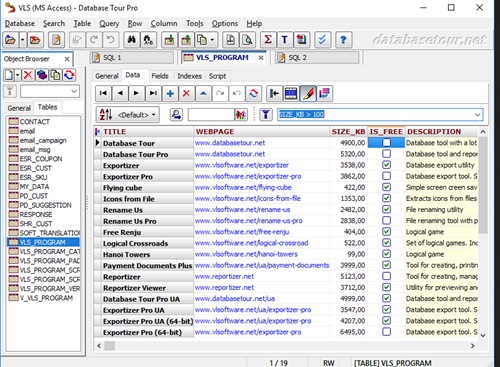
Task: Click the copy object icon in Object Browser
Action: [x=55, y=75]
